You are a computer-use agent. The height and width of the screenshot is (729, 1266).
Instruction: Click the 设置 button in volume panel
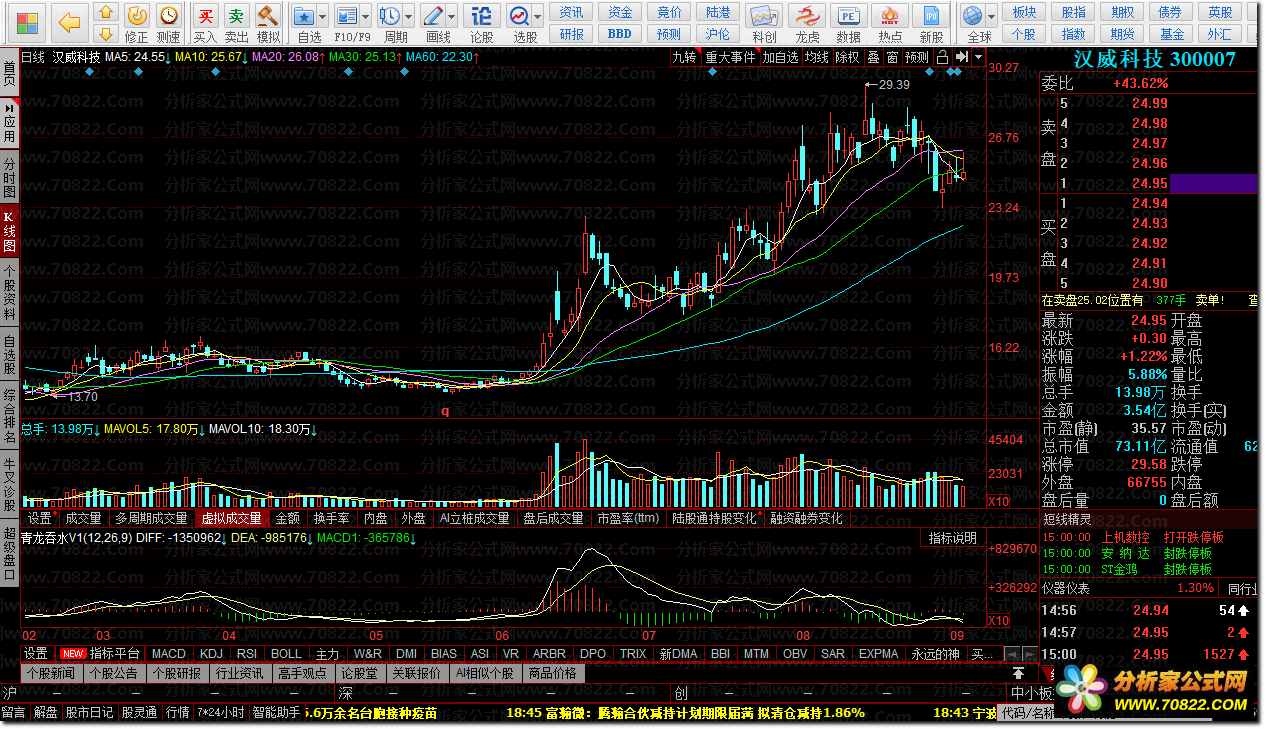click(40, 518)
